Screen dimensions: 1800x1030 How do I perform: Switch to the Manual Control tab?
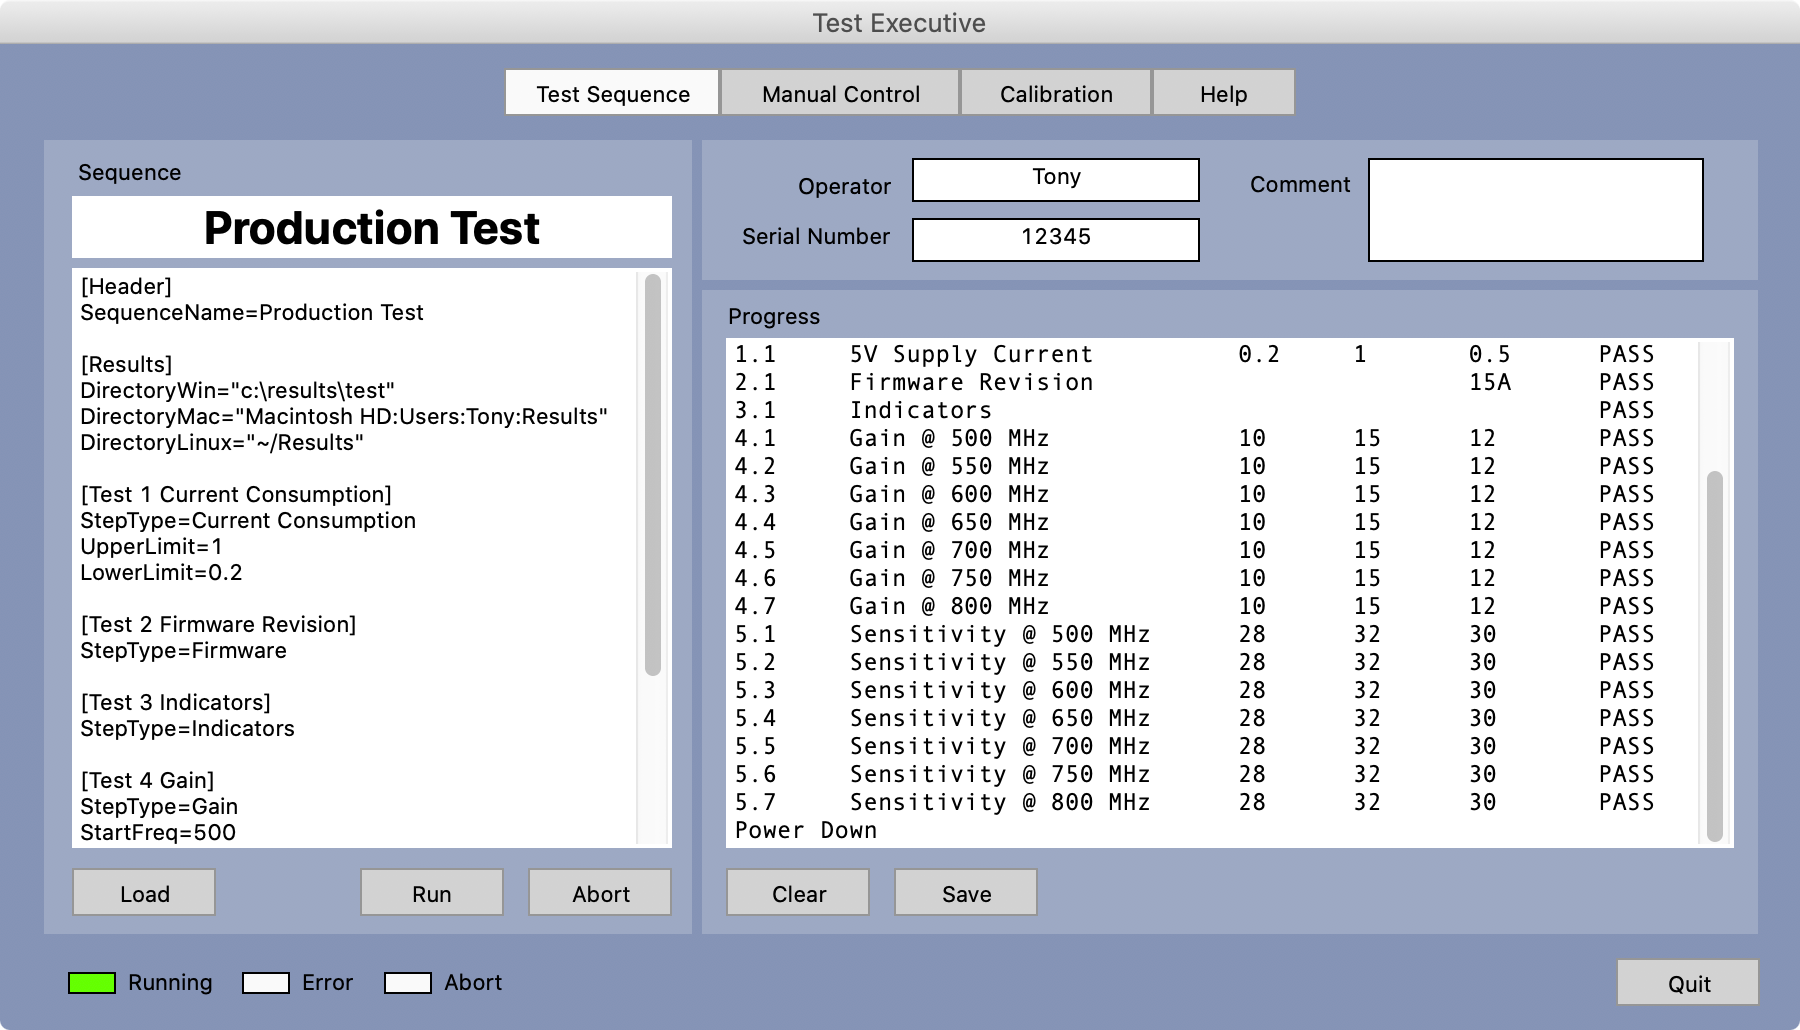[840, 93]
